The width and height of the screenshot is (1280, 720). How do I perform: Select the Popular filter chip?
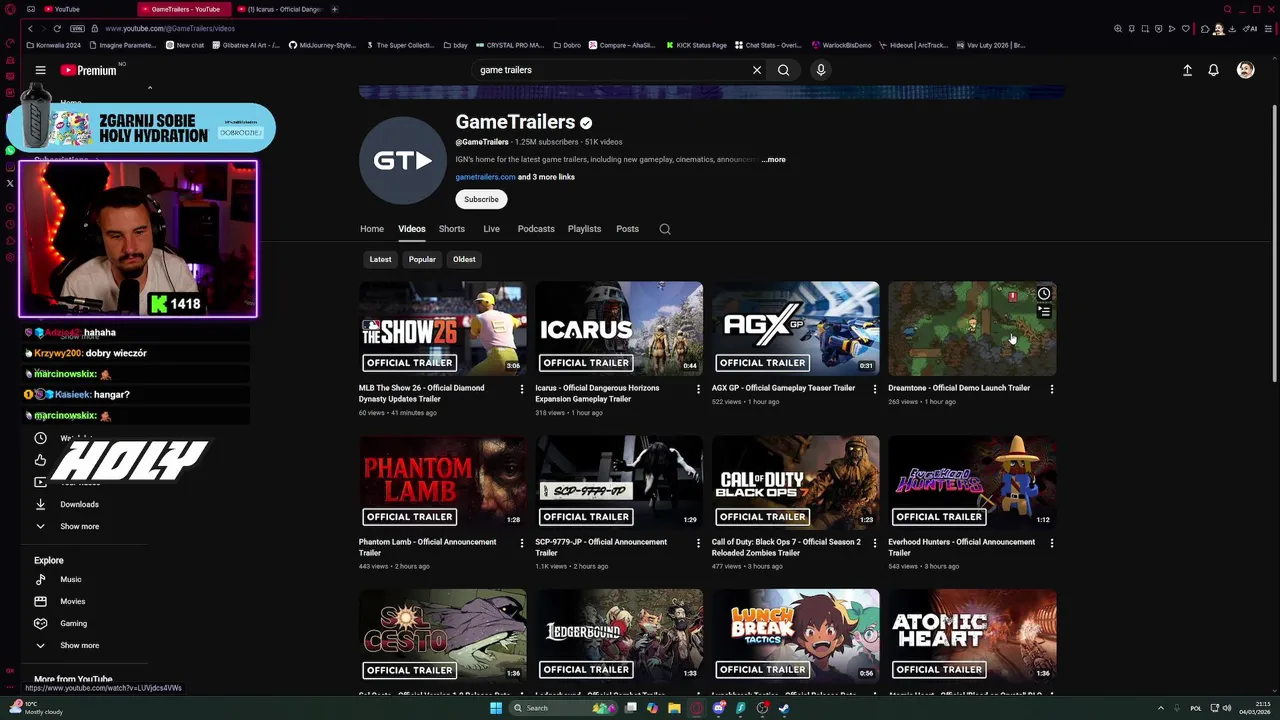pos(422,260)
